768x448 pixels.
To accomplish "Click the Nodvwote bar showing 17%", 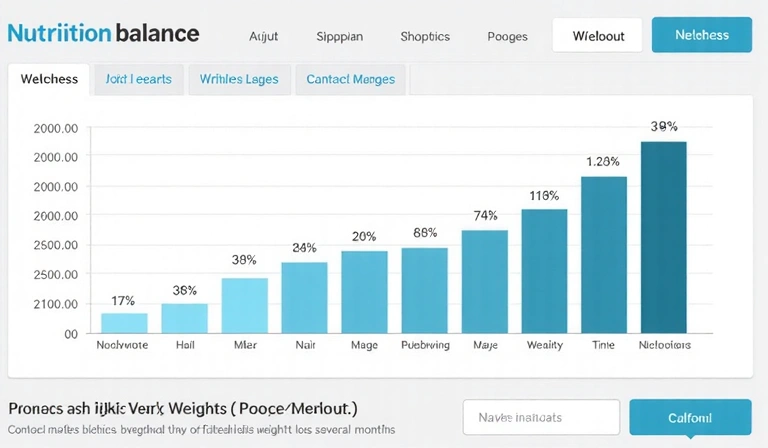I will pos(124,323).
